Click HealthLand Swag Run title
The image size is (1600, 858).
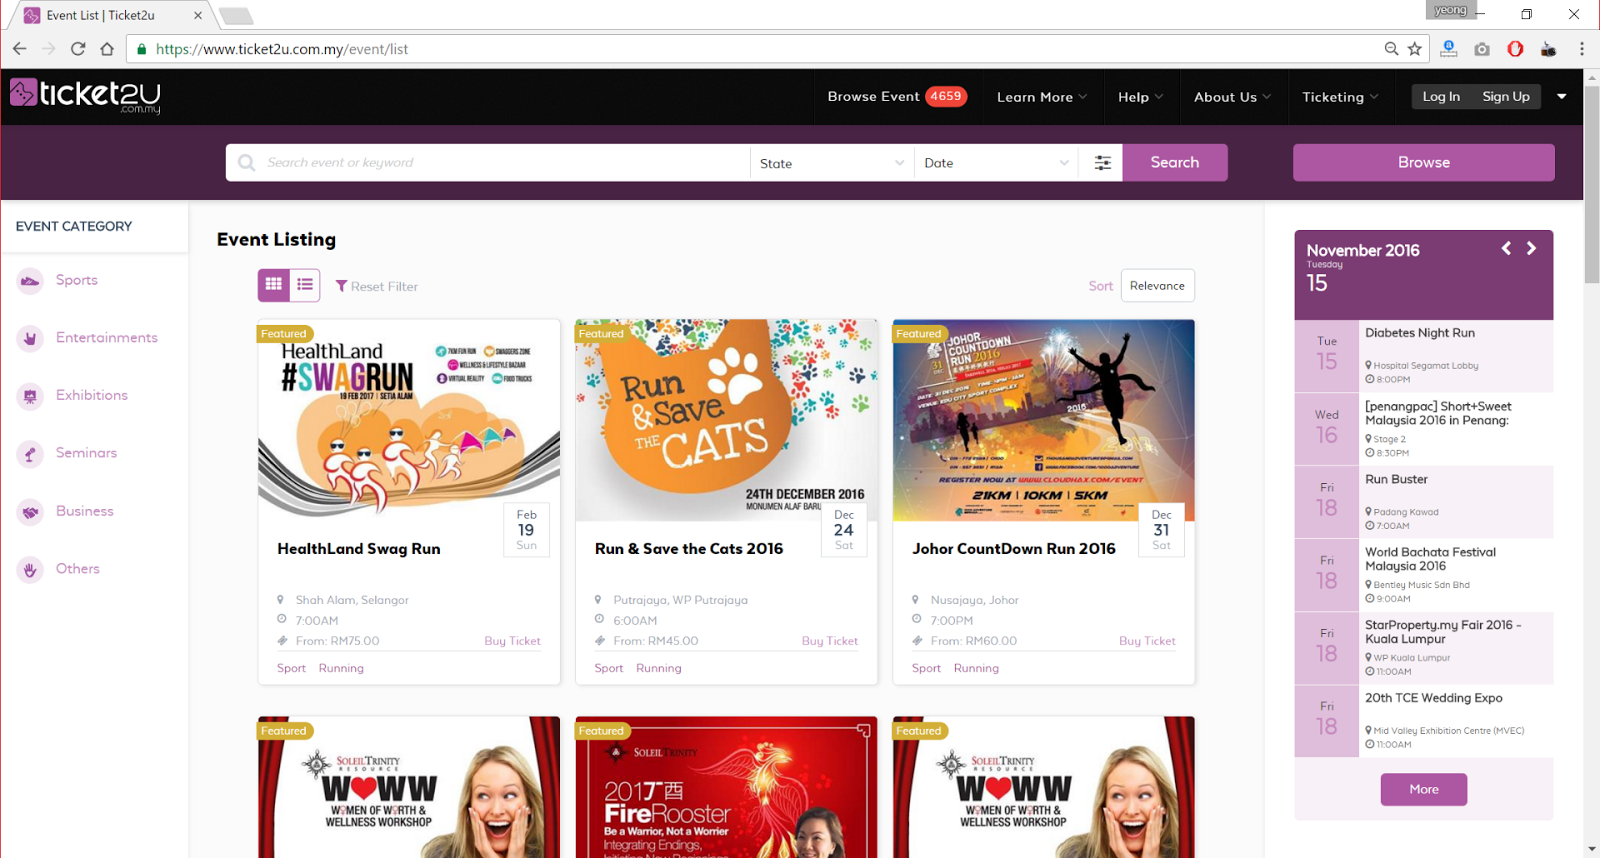point(359,549)
